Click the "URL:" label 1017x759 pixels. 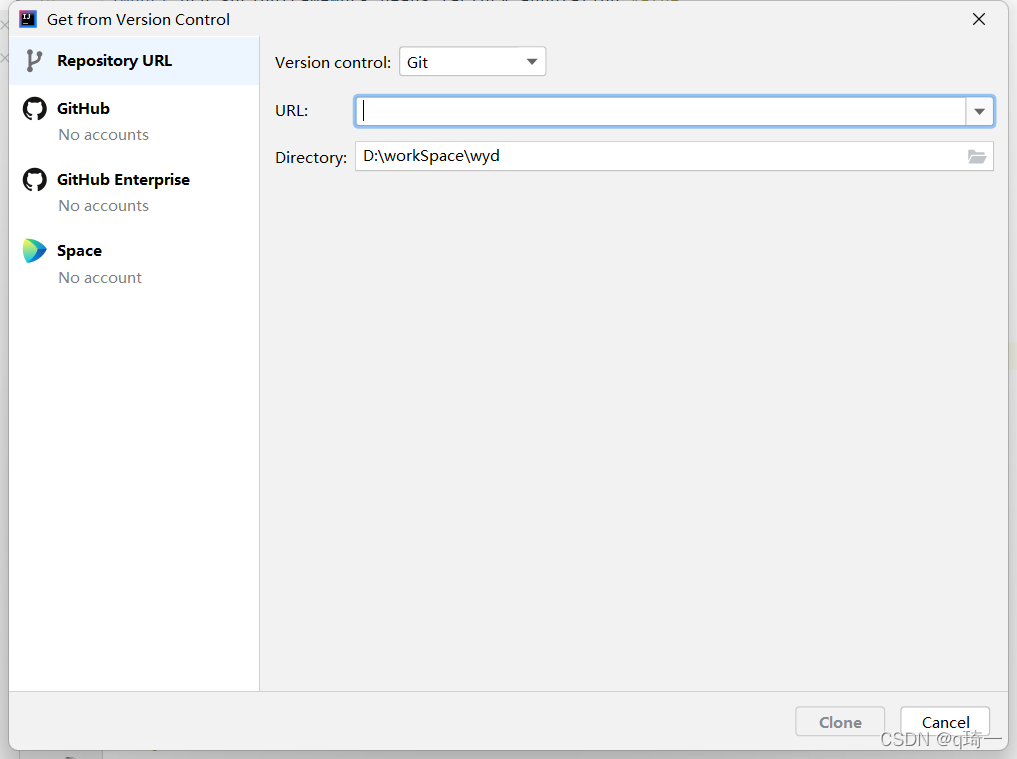(291, 111)
